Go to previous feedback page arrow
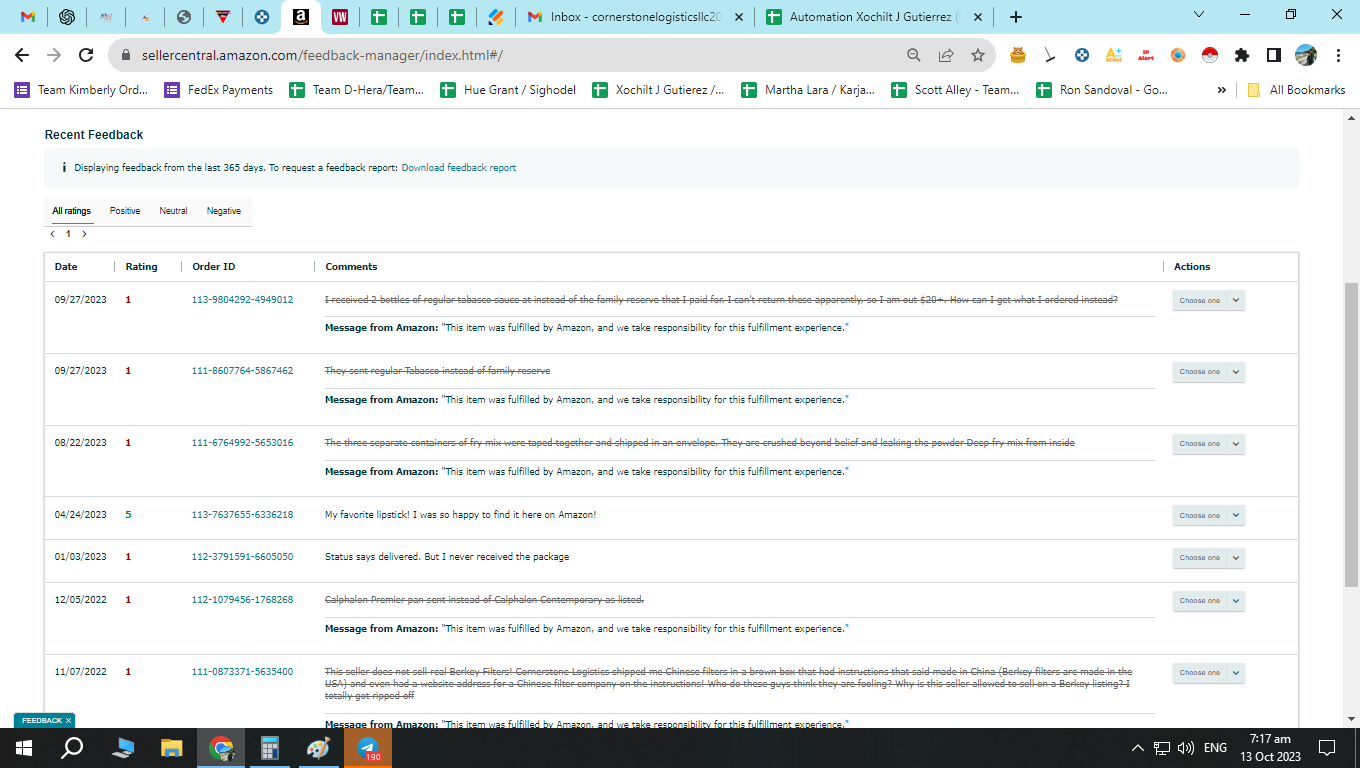 tap(53, 234)
